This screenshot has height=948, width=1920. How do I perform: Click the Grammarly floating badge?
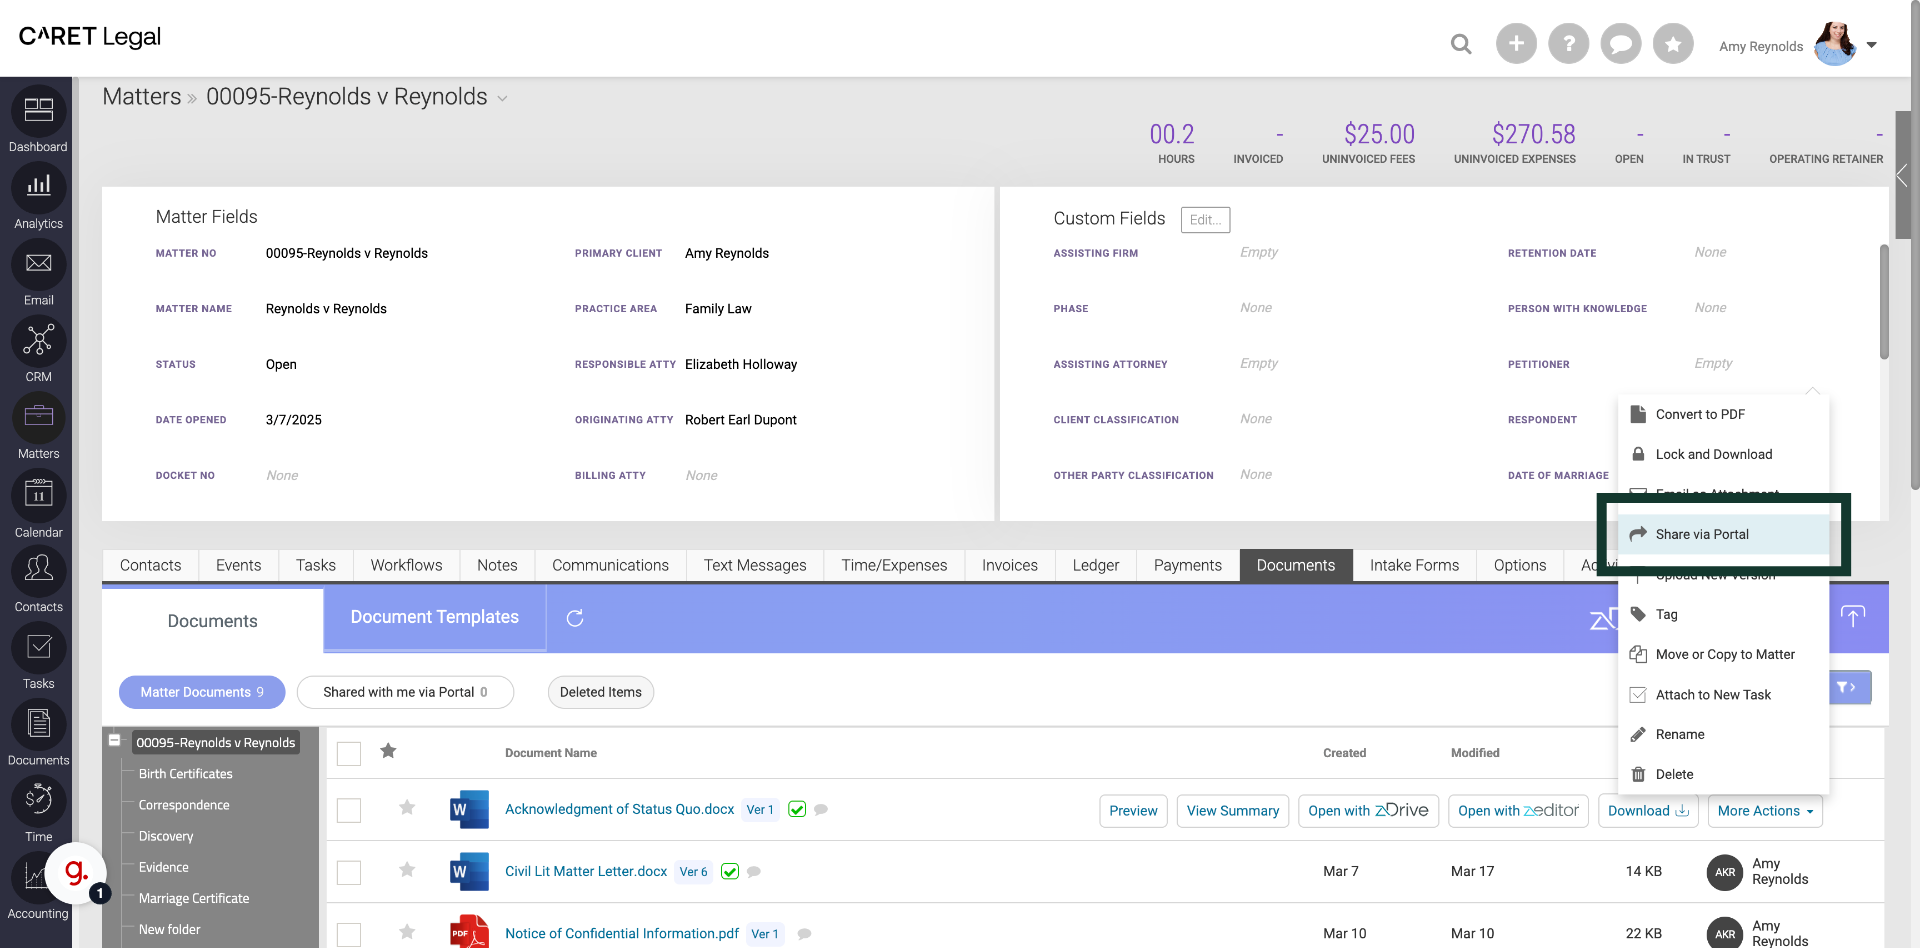click(x=76, y=872)
